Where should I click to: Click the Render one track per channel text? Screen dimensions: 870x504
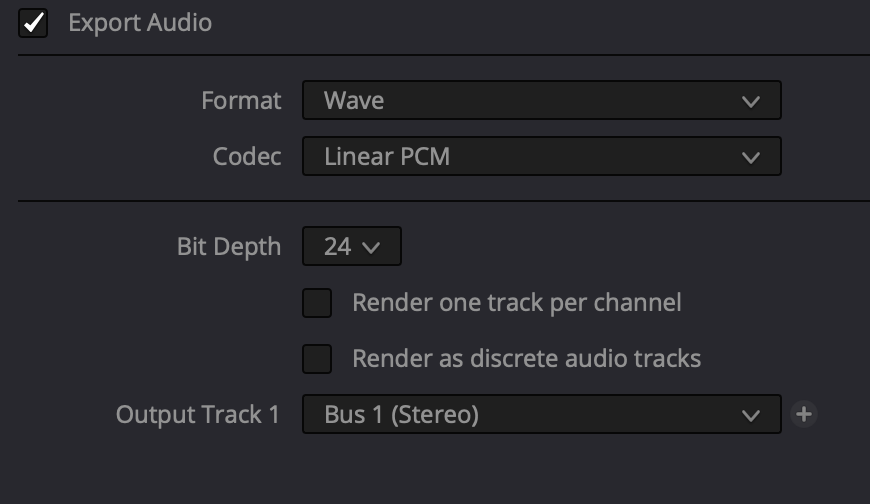tap(517, 303)
